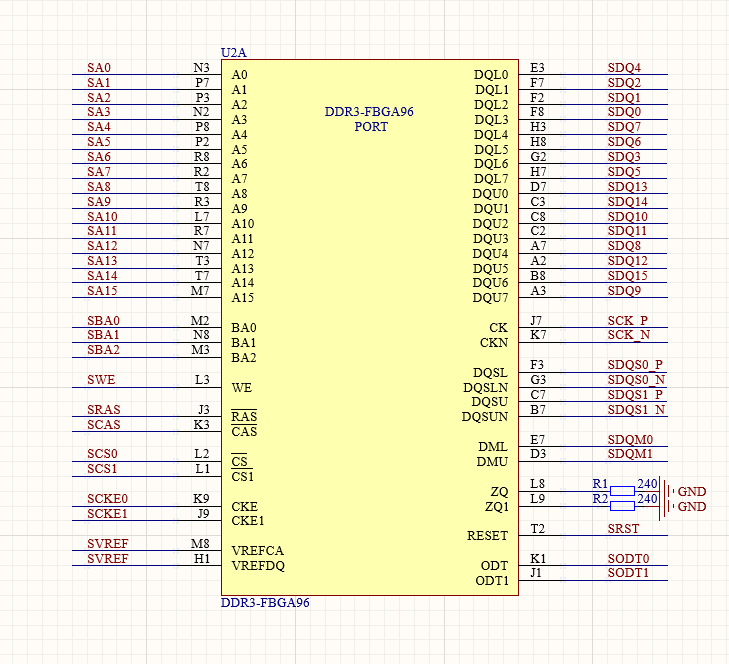Select the SA7 net label

(99, 172)
